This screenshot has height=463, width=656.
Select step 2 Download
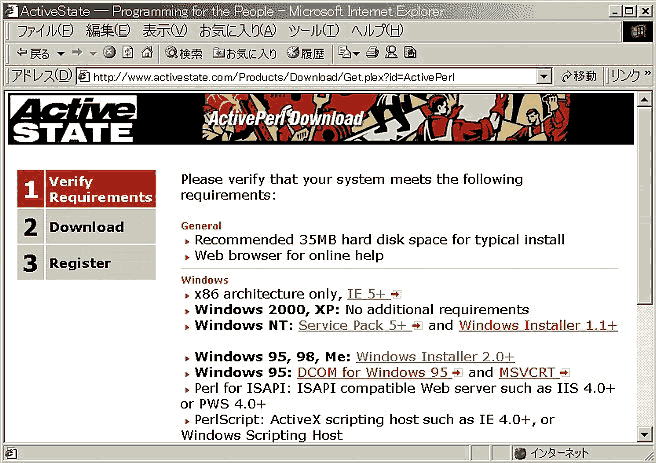(x=86, y=227)
